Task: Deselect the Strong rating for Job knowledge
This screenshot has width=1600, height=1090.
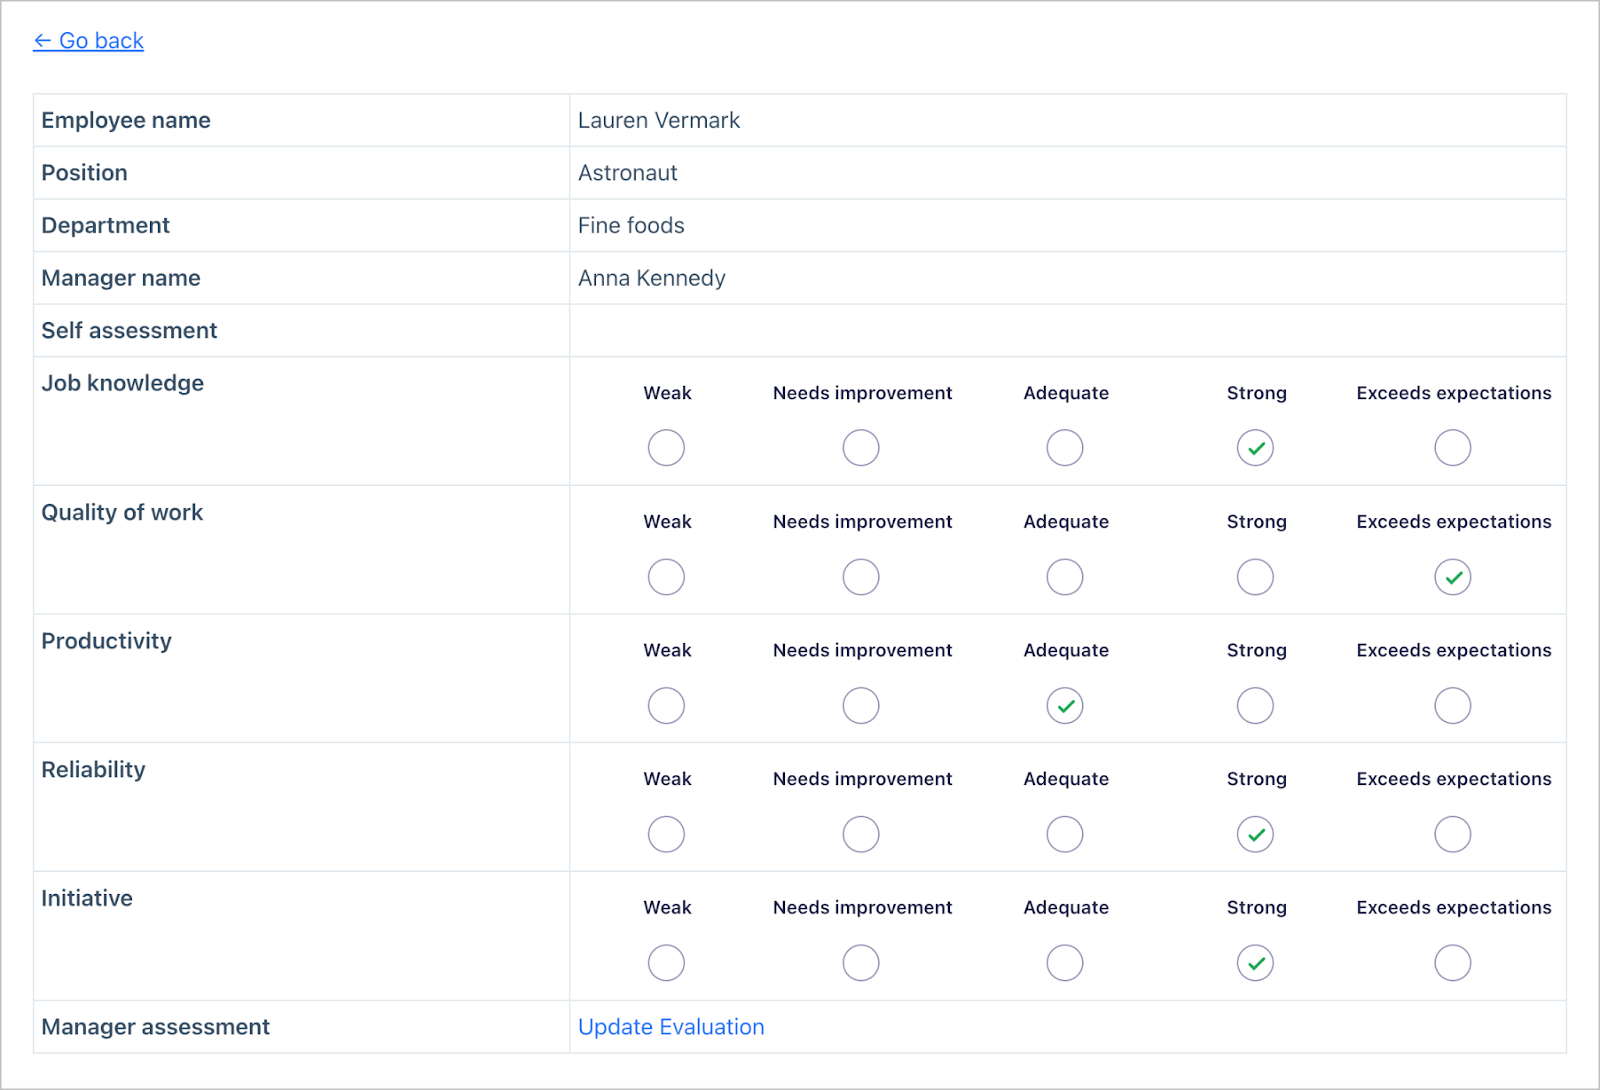Action: 1256,447
